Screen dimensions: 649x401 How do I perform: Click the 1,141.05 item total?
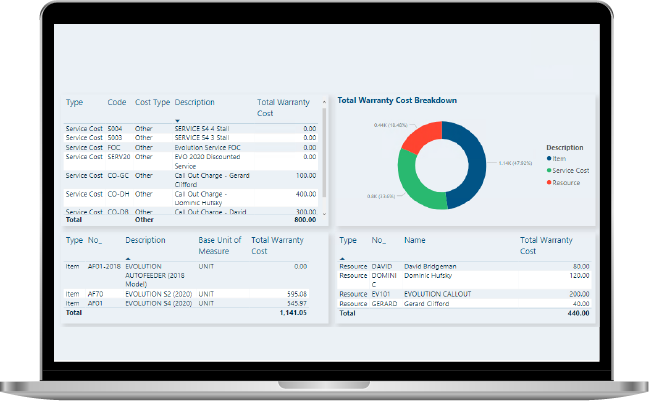(x=293, y=313)
